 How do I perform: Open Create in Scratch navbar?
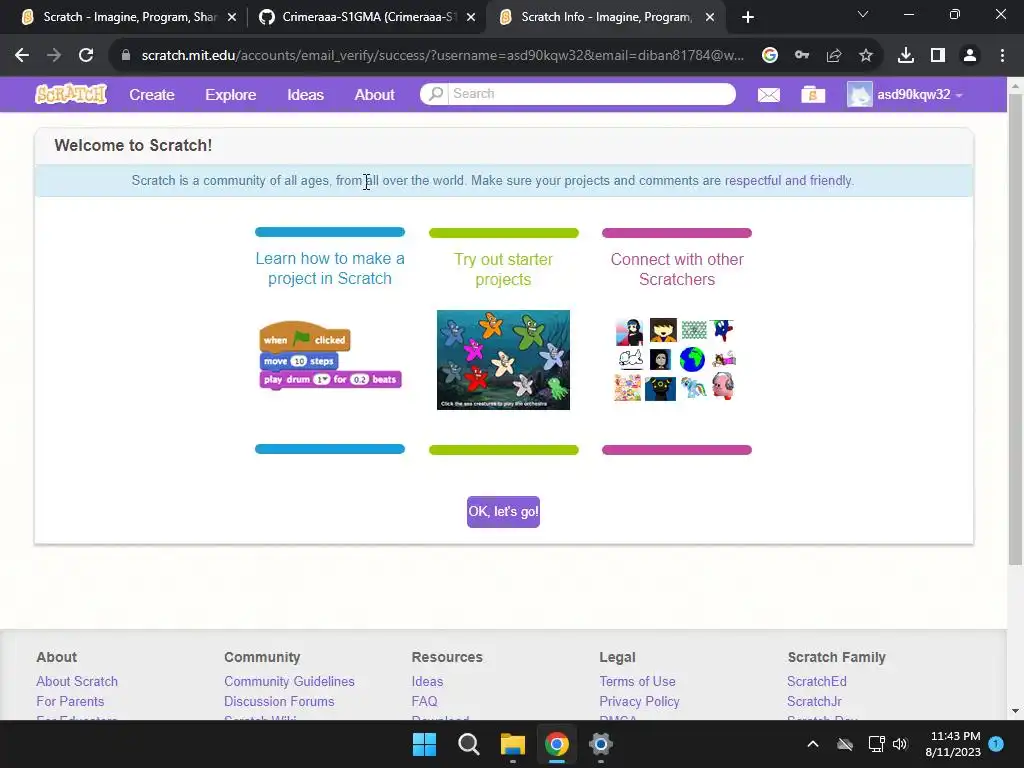[152, 95]
